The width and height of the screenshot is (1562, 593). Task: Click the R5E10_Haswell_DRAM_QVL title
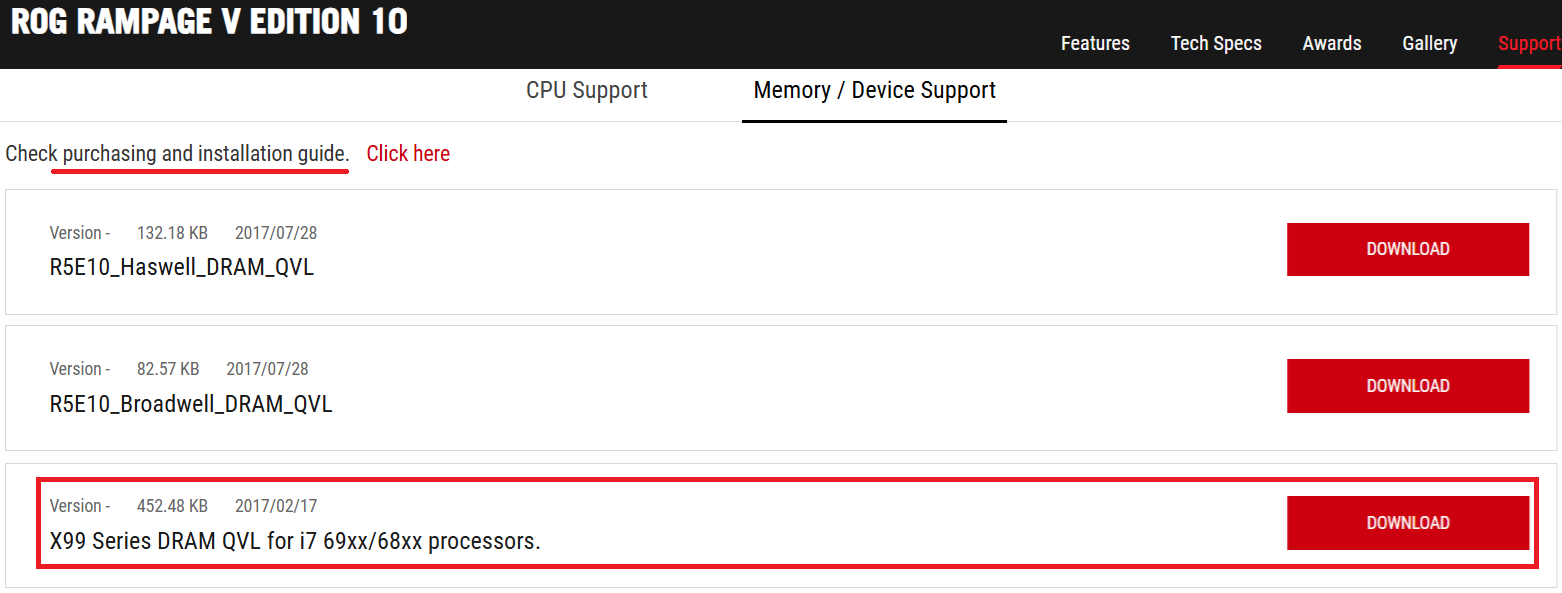pos(182,267)
